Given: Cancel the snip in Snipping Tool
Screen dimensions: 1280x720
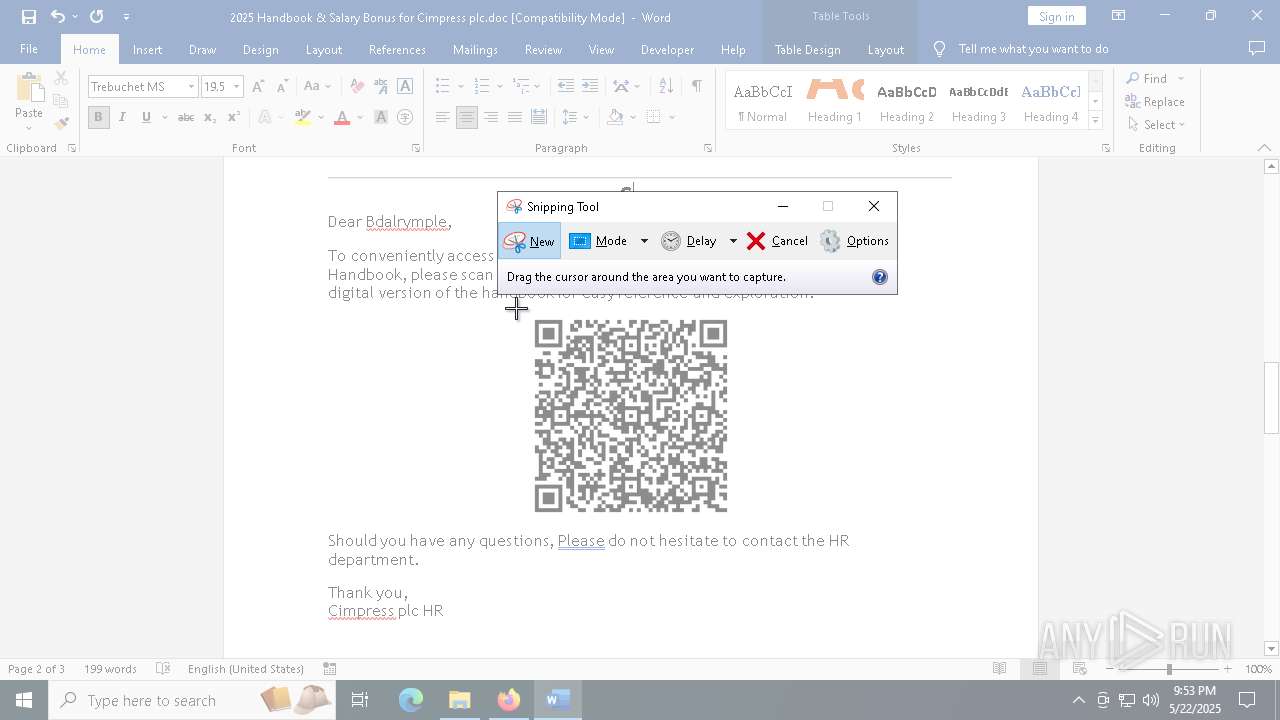Looking at the screenshot, I should pyautogui.click(x=777, y=241).
